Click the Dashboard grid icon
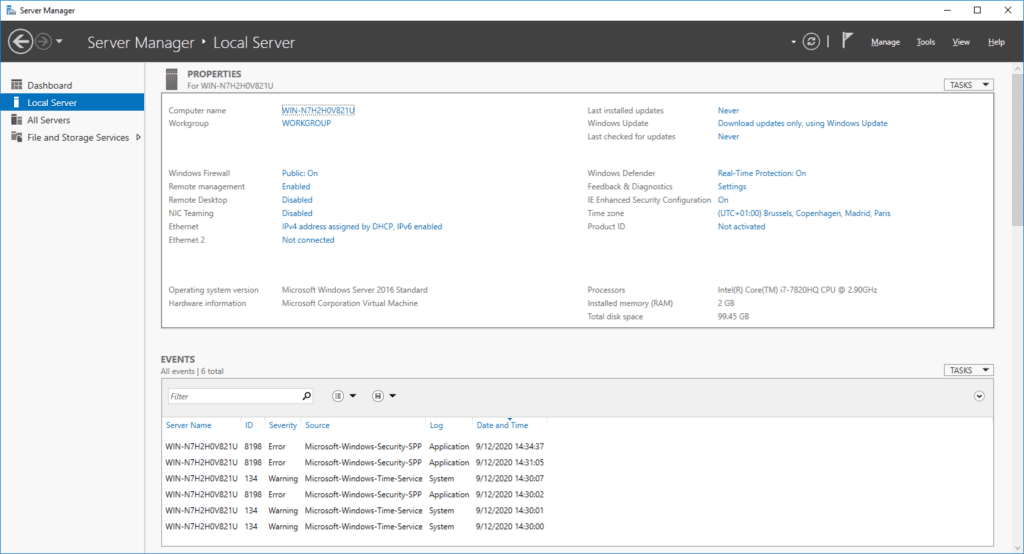The image size is (1024, 554). tap(16, 85)
